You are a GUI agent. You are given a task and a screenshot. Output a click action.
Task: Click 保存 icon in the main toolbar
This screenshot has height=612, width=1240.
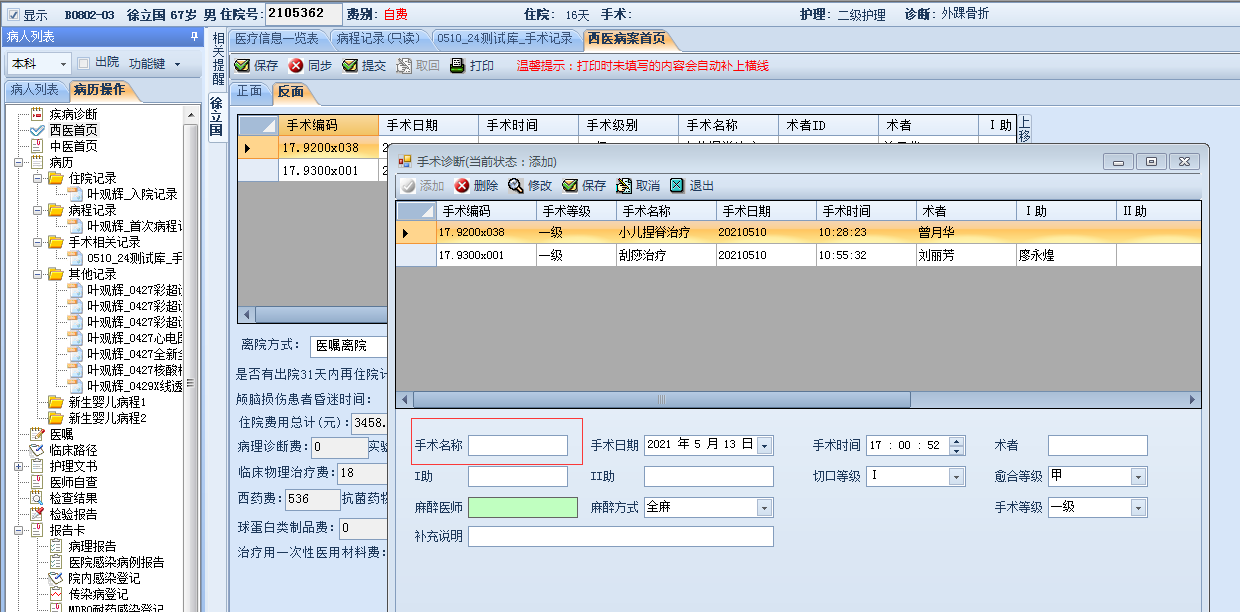pos(242,65)
